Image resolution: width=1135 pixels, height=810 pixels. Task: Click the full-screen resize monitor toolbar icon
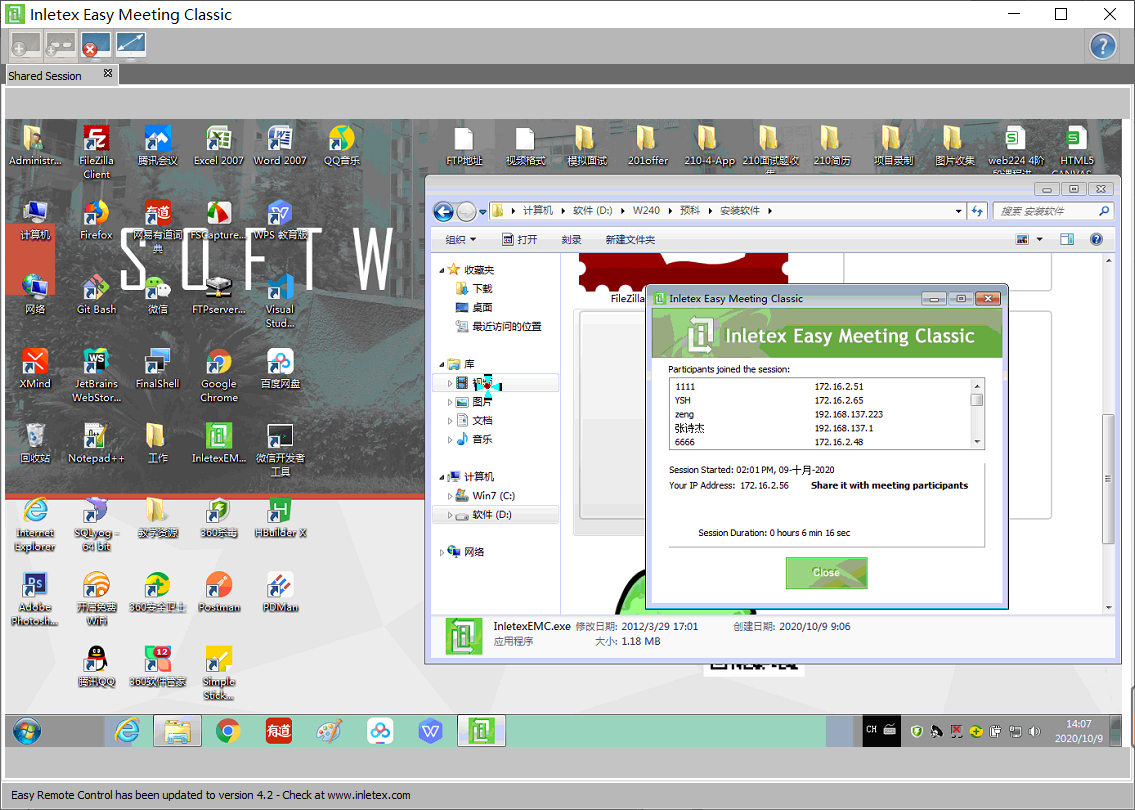130,46
